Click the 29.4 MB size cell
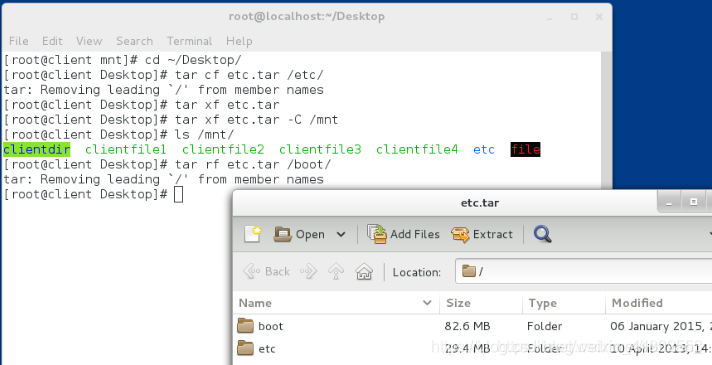This screenshot has height=365, width=712. 468,349
